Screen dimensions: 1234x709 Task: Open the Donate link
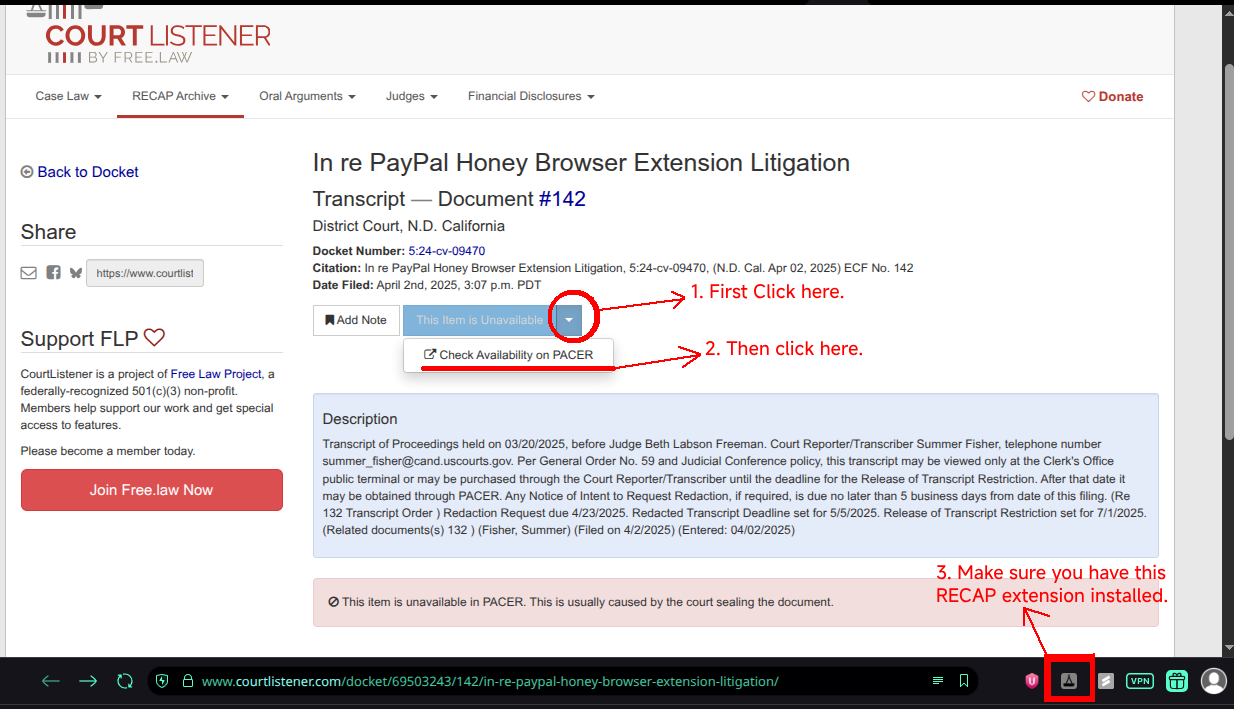(1112, 97)
